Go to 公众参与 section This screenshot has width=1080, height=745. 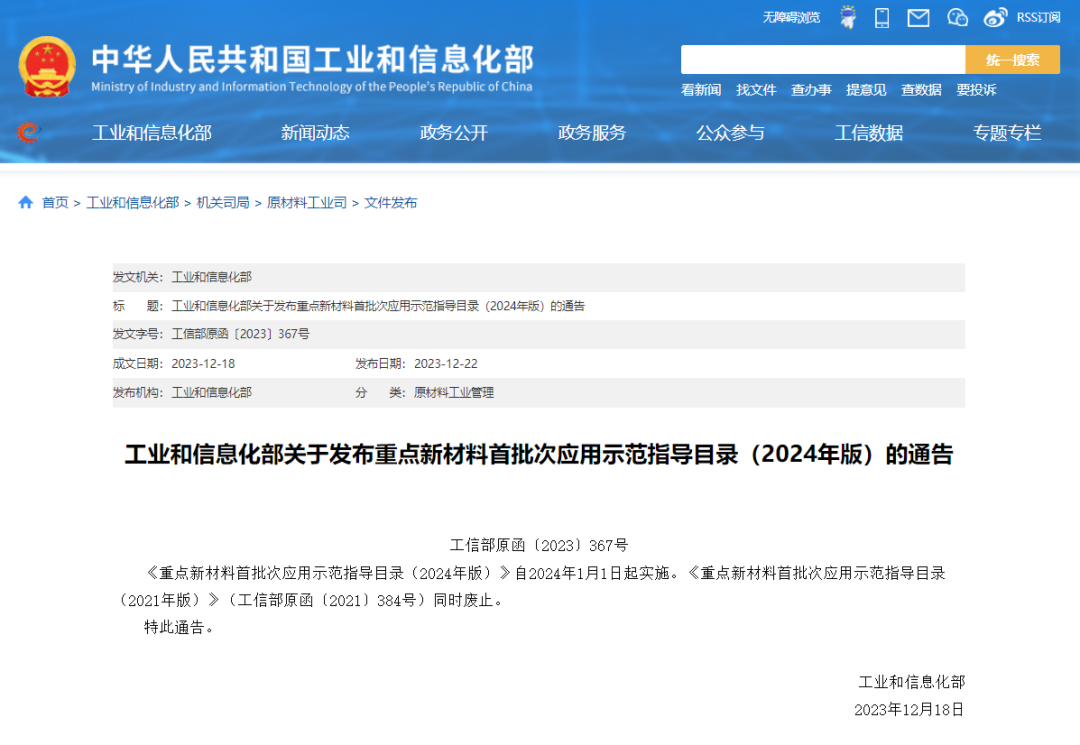(x=730, y=133)
